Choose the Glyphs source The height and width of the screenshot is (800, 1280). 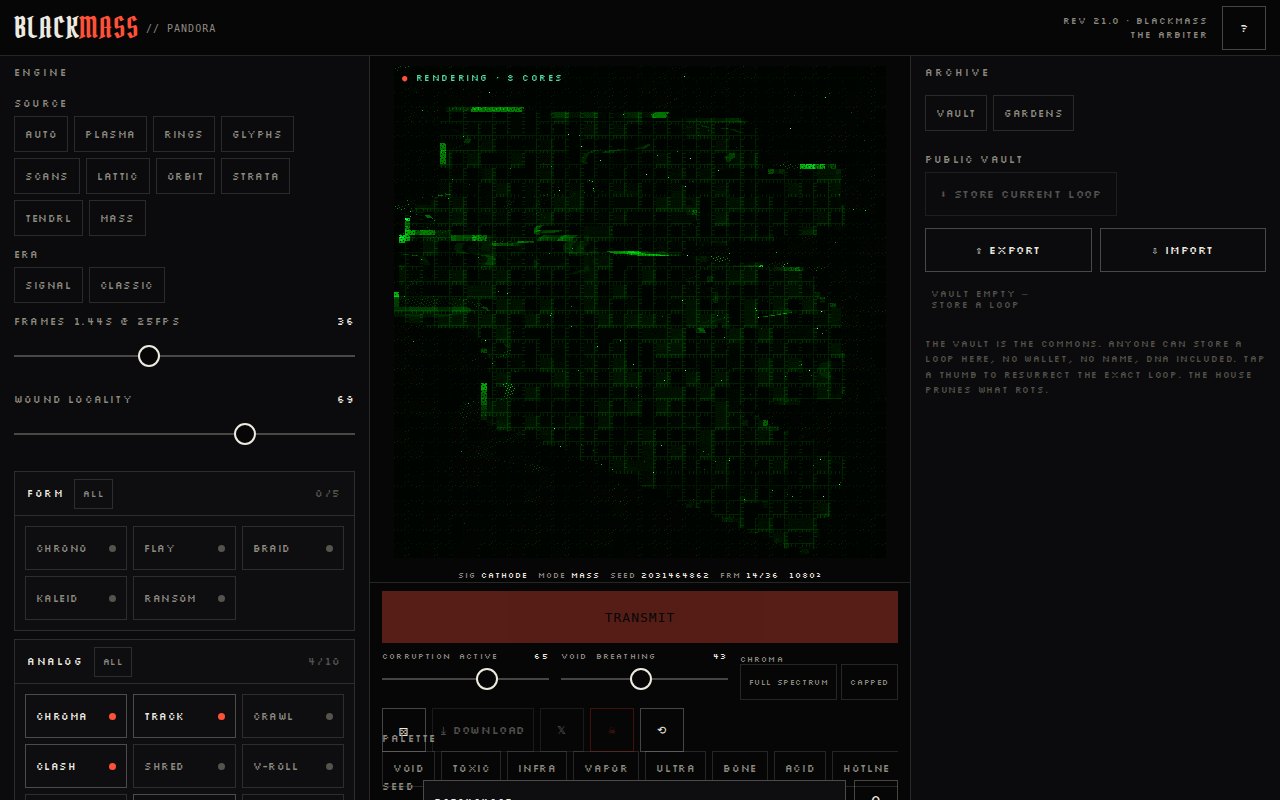pos(257,134)
